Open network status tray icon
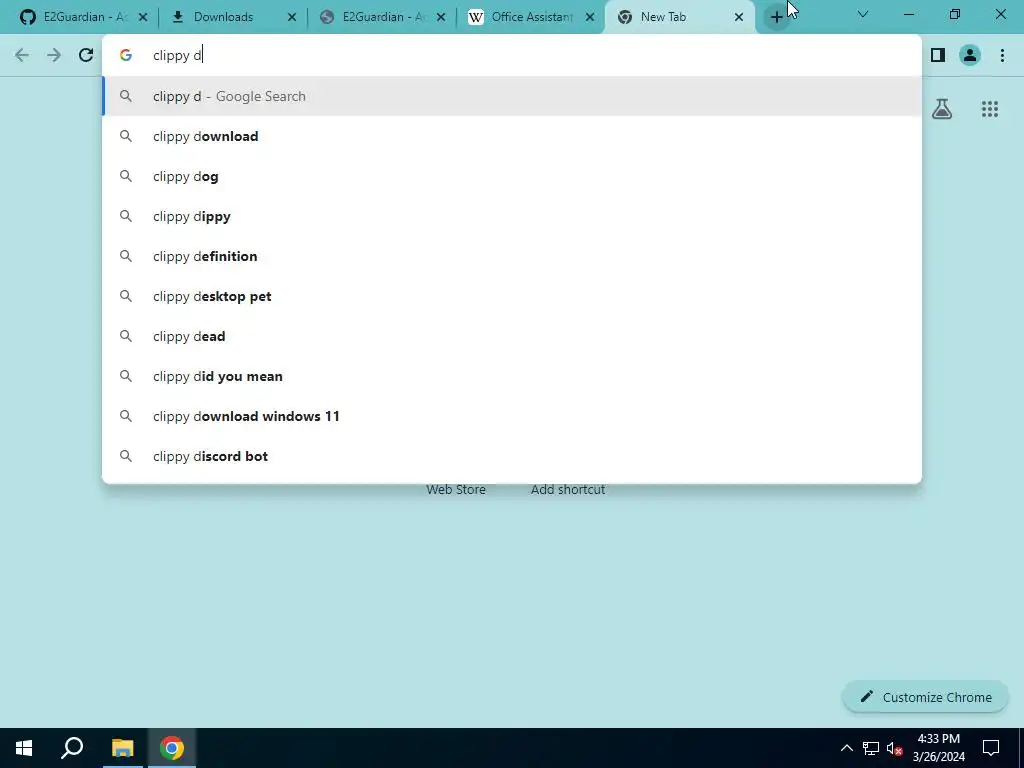The width and height of the screenshot is (1024, 768). coord(871,748)
